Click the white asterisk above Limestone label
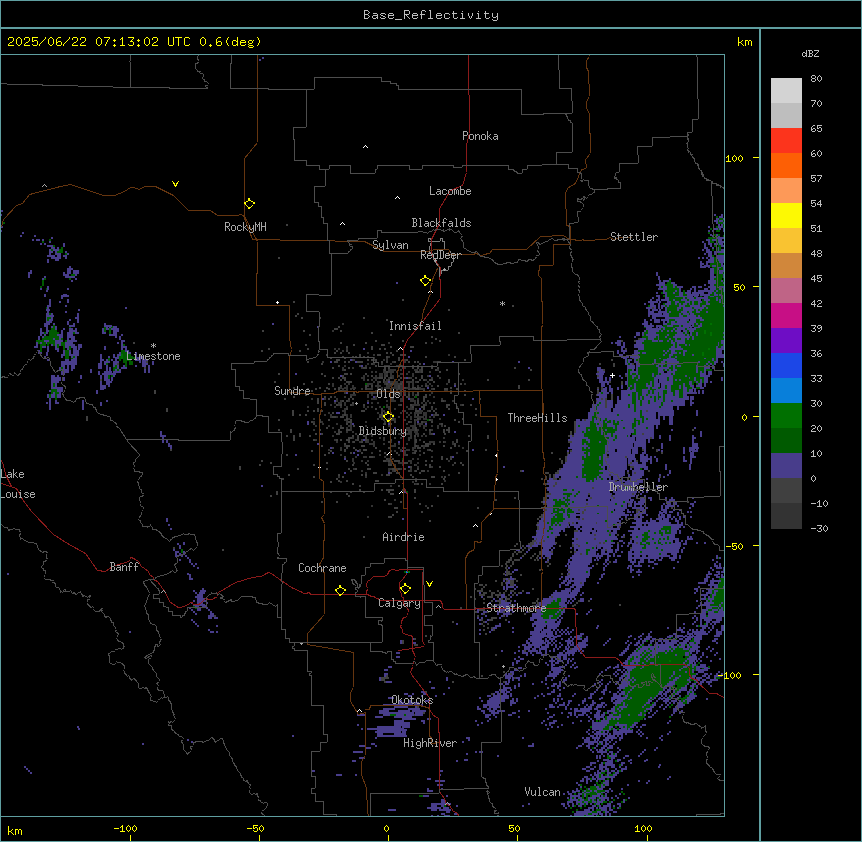The image size is (862, 842). 153,346
